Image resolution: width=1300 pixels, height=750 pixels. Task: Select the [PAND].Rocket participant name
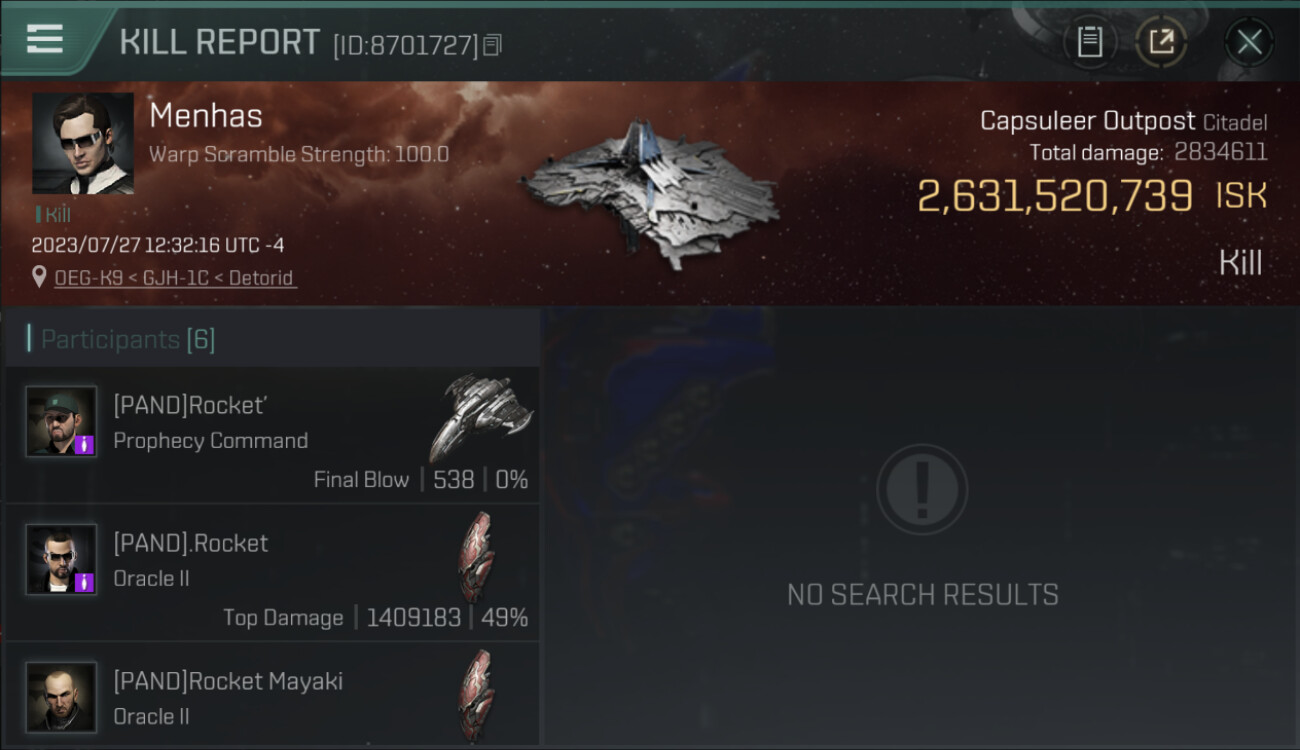pyautogui.click(x=191, y=543)
